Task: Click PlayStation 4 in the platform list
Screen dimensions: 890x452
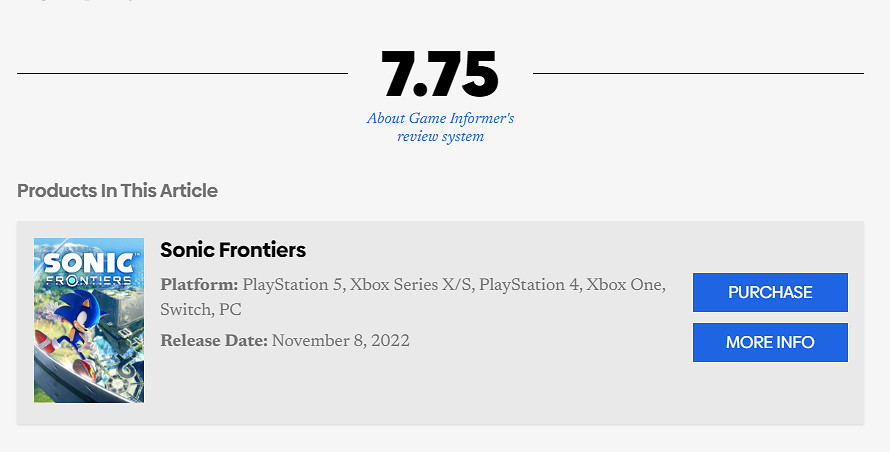Action: (529, 285)
